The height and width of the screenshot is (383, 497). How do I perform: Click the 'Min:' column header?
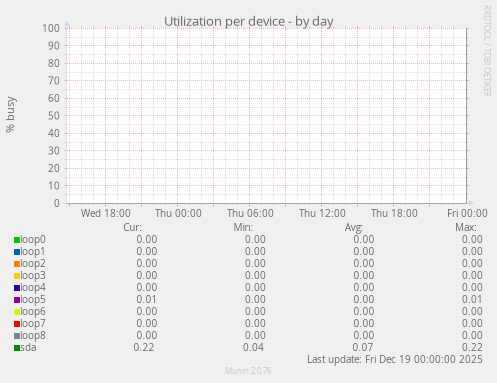click(243, 227)
